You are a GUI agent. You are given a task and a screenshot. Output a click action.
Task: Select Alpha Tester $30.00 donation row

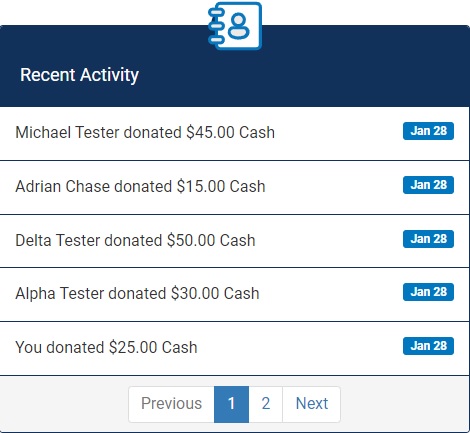coord(235,294)
